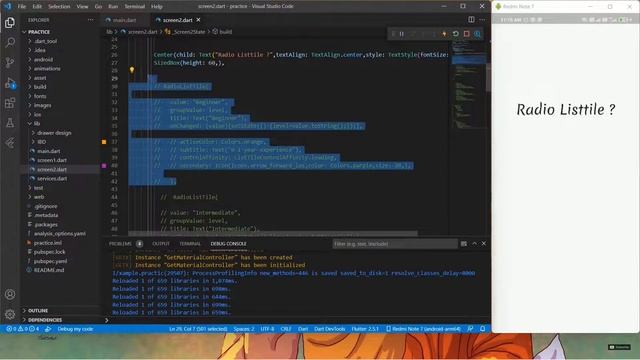
Task: Open the Testing flask view
Action: click(10, 122)
